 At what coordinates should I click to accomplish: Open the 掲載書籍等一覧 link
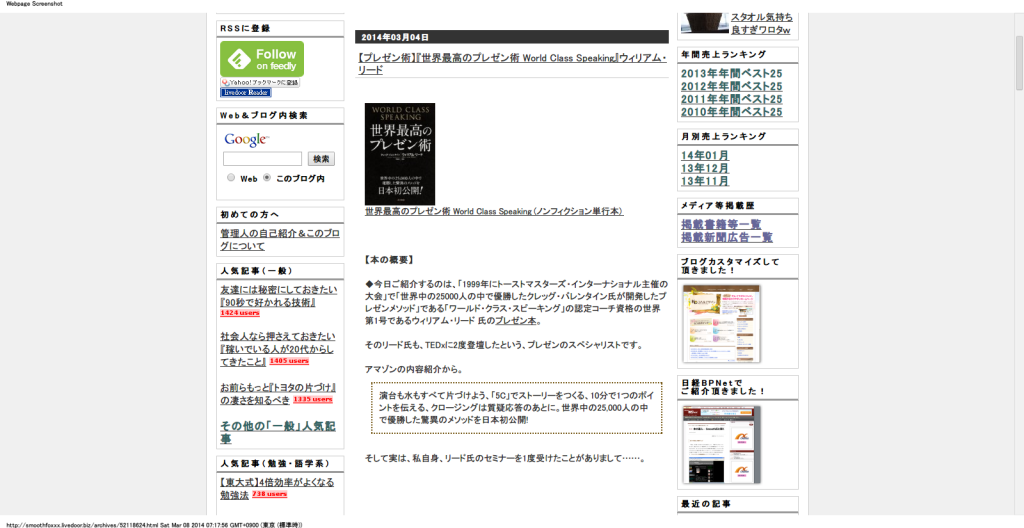click(721, 225)
